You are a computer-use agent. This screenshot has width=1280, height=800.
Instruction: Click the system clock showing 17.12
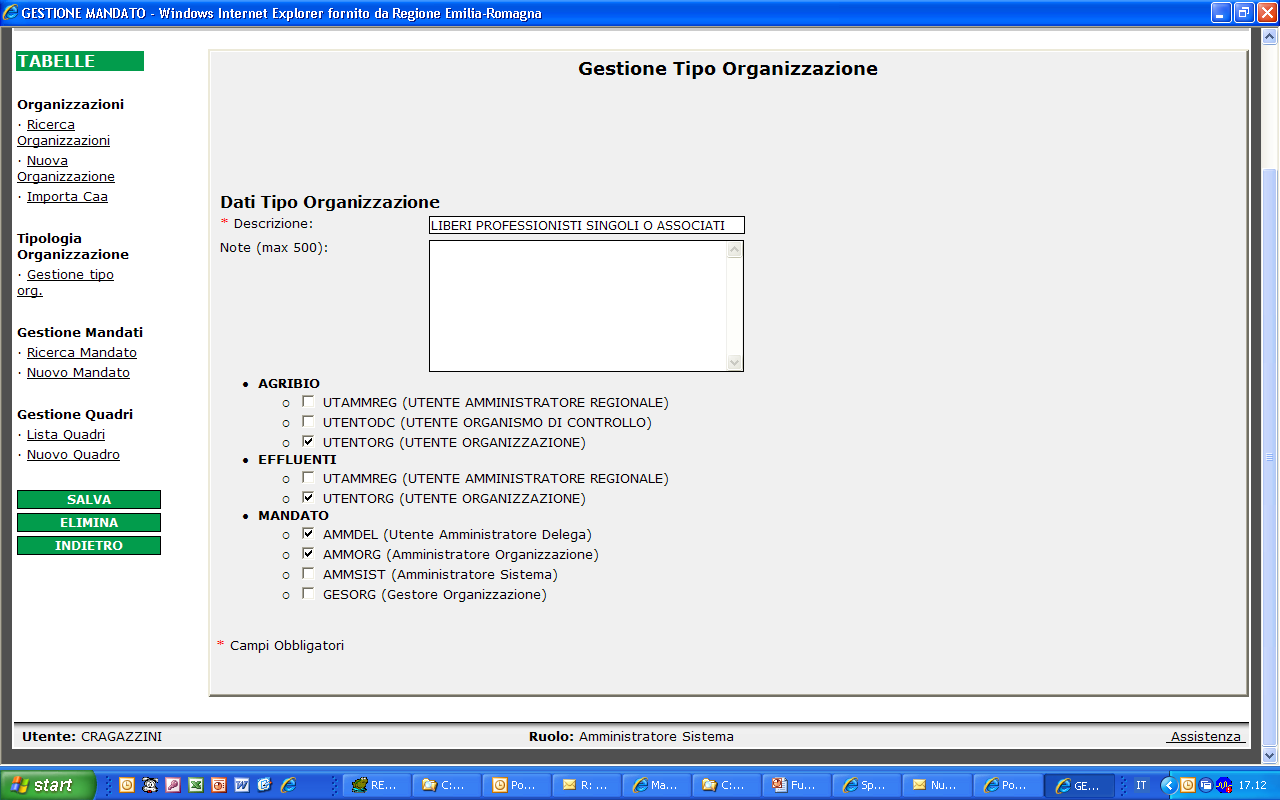coord(1252,785)
